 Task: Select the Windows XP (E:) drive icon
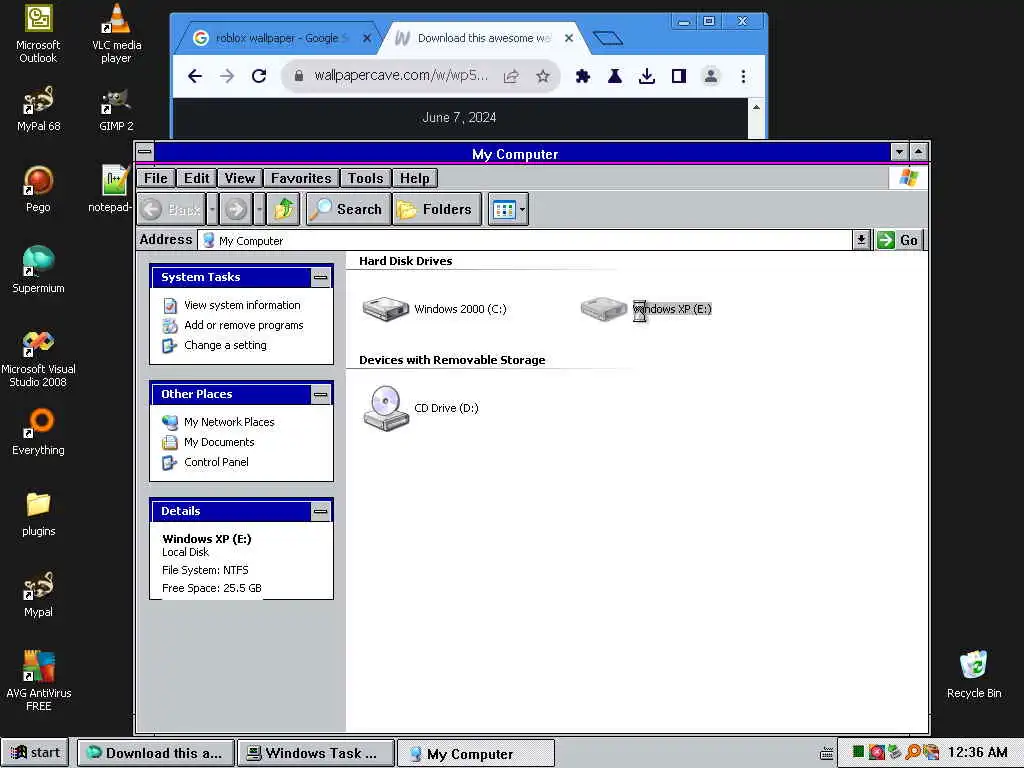[604, 309]
